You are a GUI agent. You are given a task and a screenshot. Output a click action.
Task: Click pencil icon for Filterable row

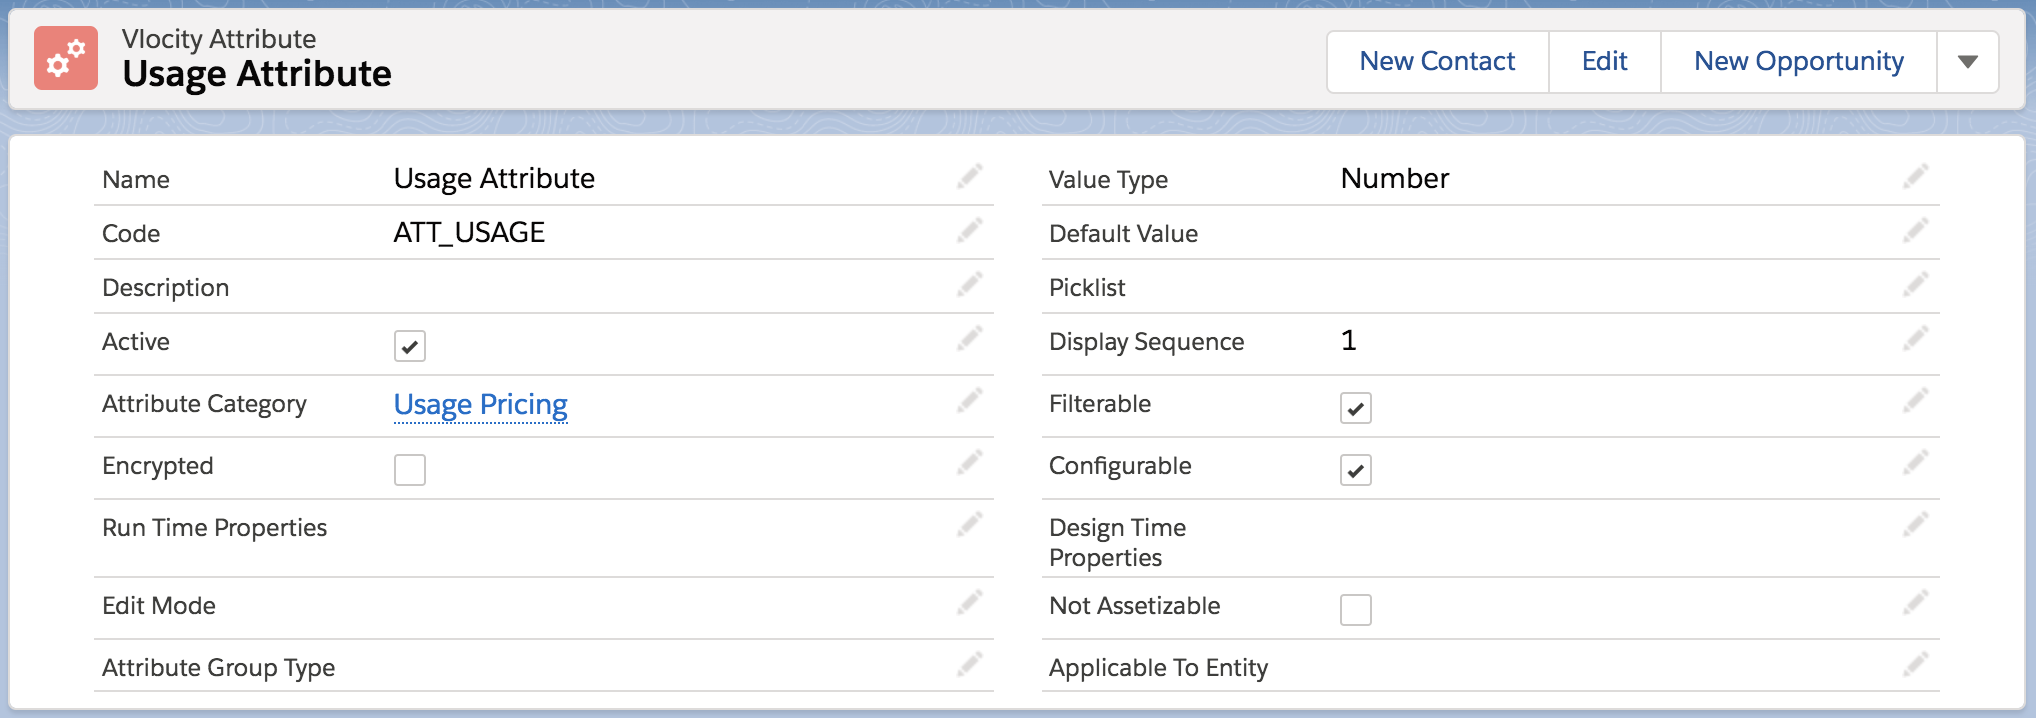[x=1915, y=401]
